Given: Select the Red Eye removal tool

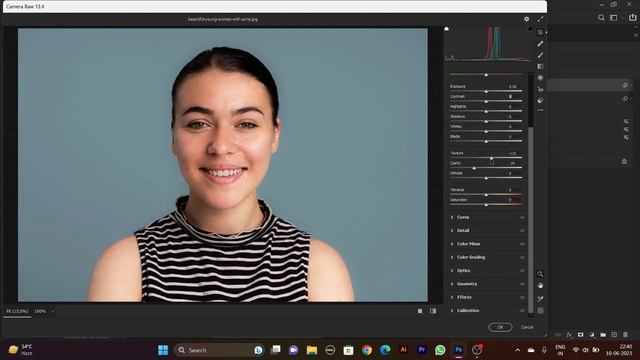Looking at the screenshot, I should tap(540, 89).
